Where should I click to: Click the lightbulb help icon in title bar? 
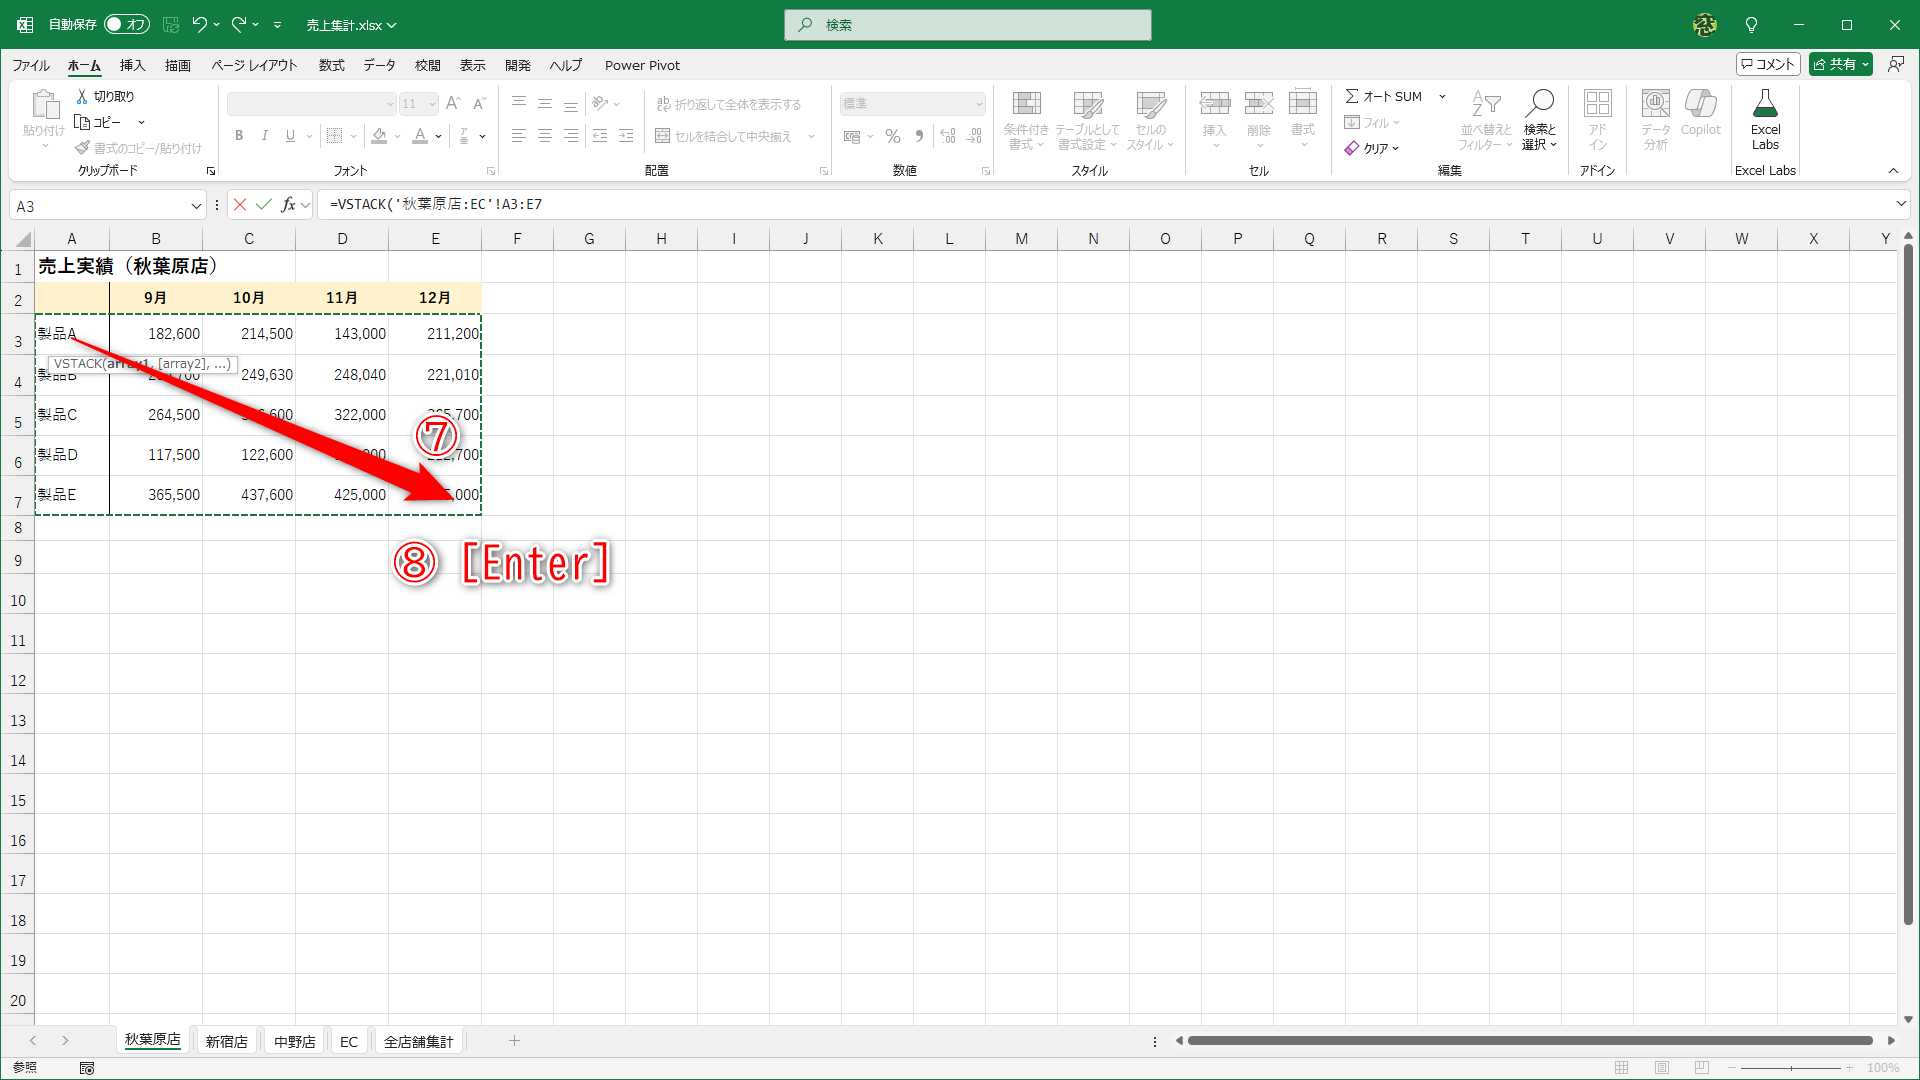coord(1751,24)
